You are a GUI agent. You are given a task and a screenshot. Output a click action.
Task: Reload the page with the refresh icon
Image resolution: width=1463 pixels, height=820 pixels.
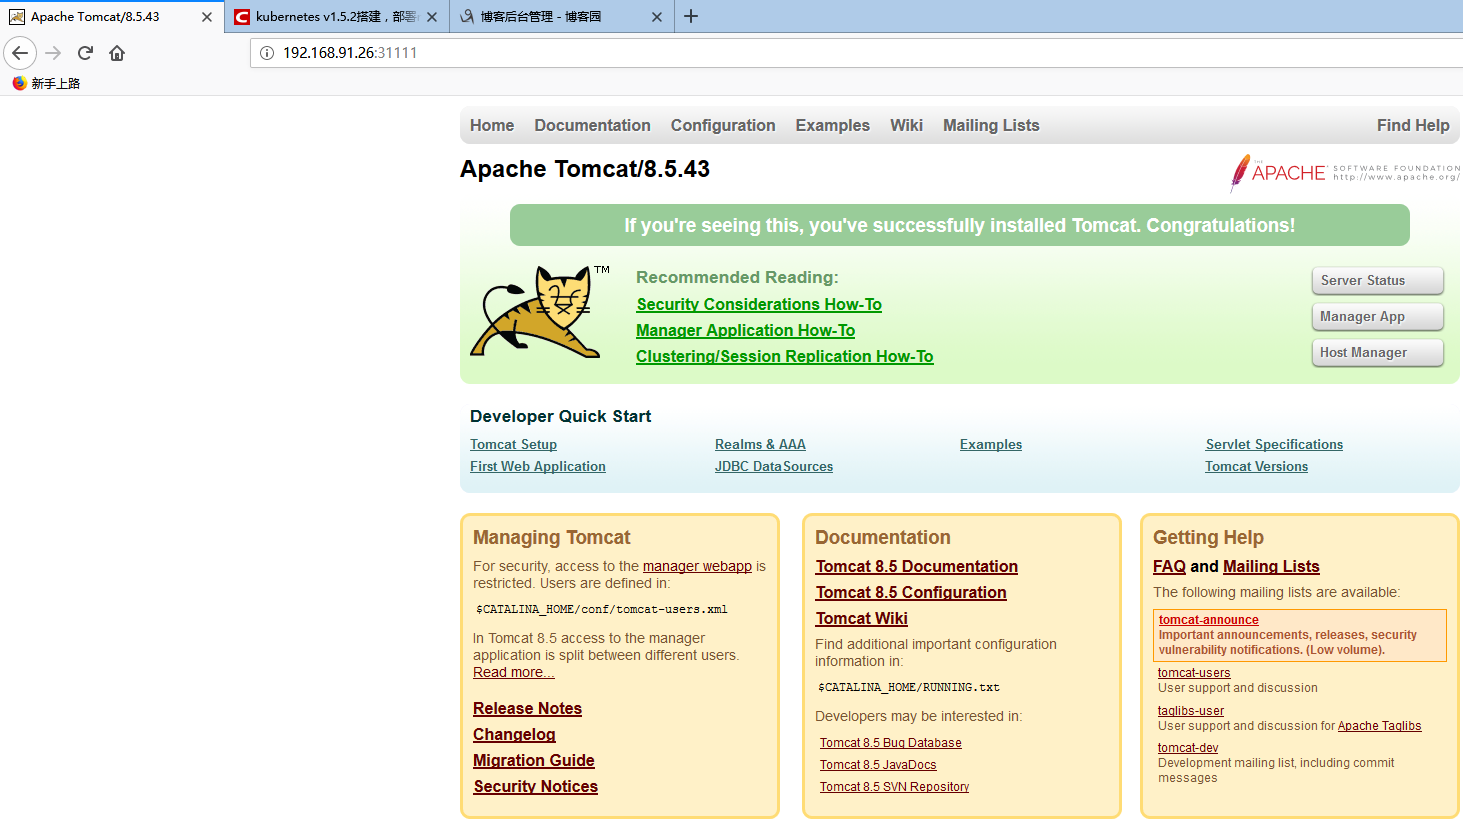point(85,53)
